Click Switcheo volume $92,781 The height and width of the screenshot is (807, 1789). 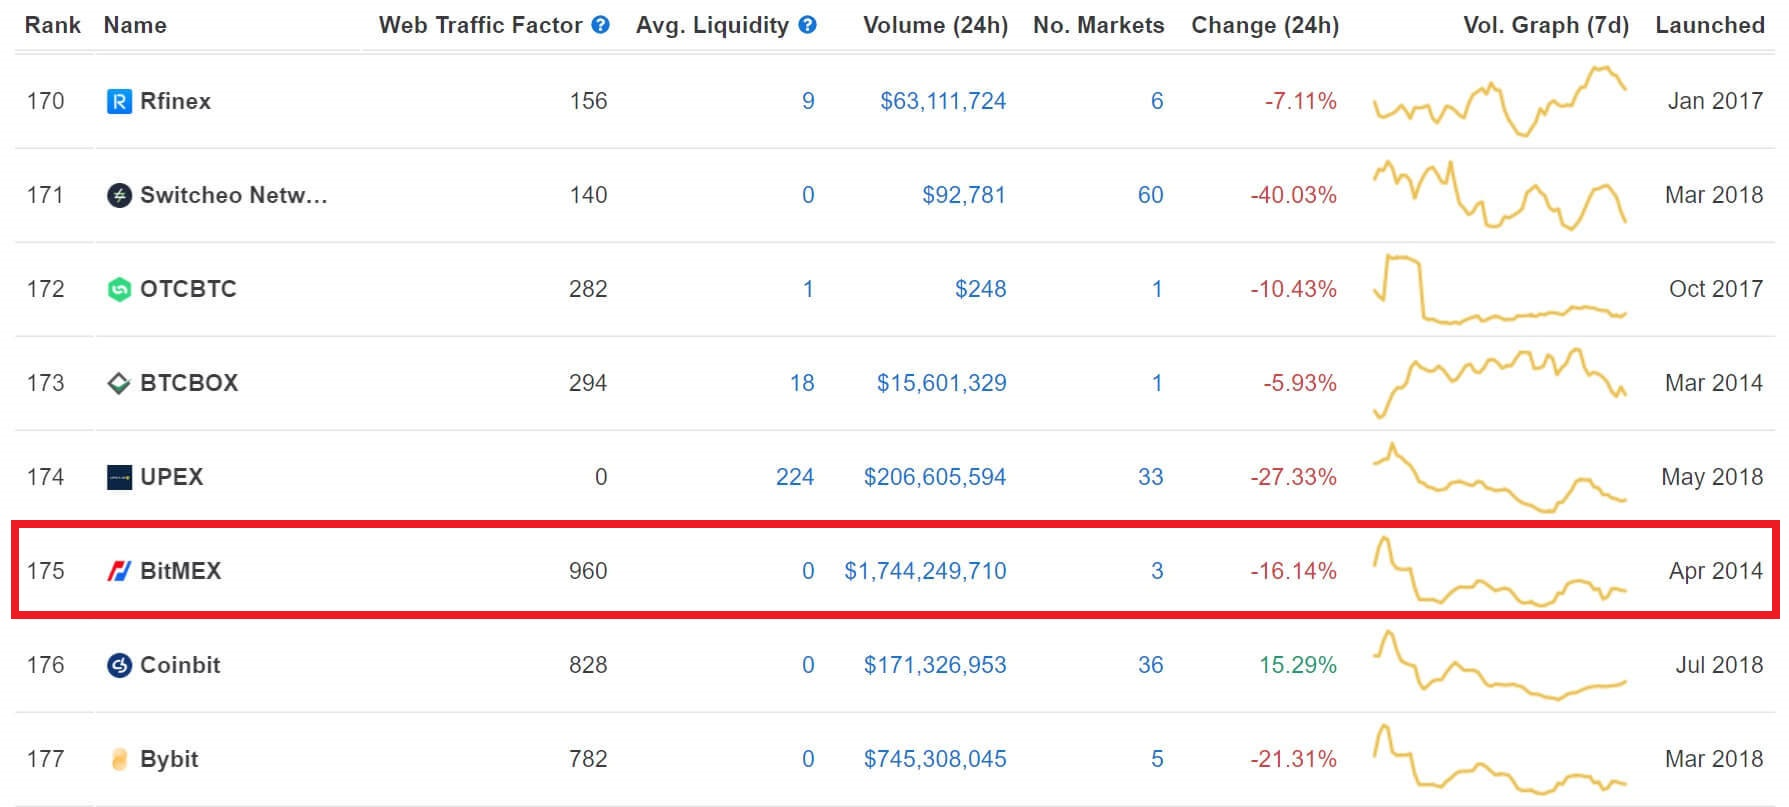click(964, 195)
